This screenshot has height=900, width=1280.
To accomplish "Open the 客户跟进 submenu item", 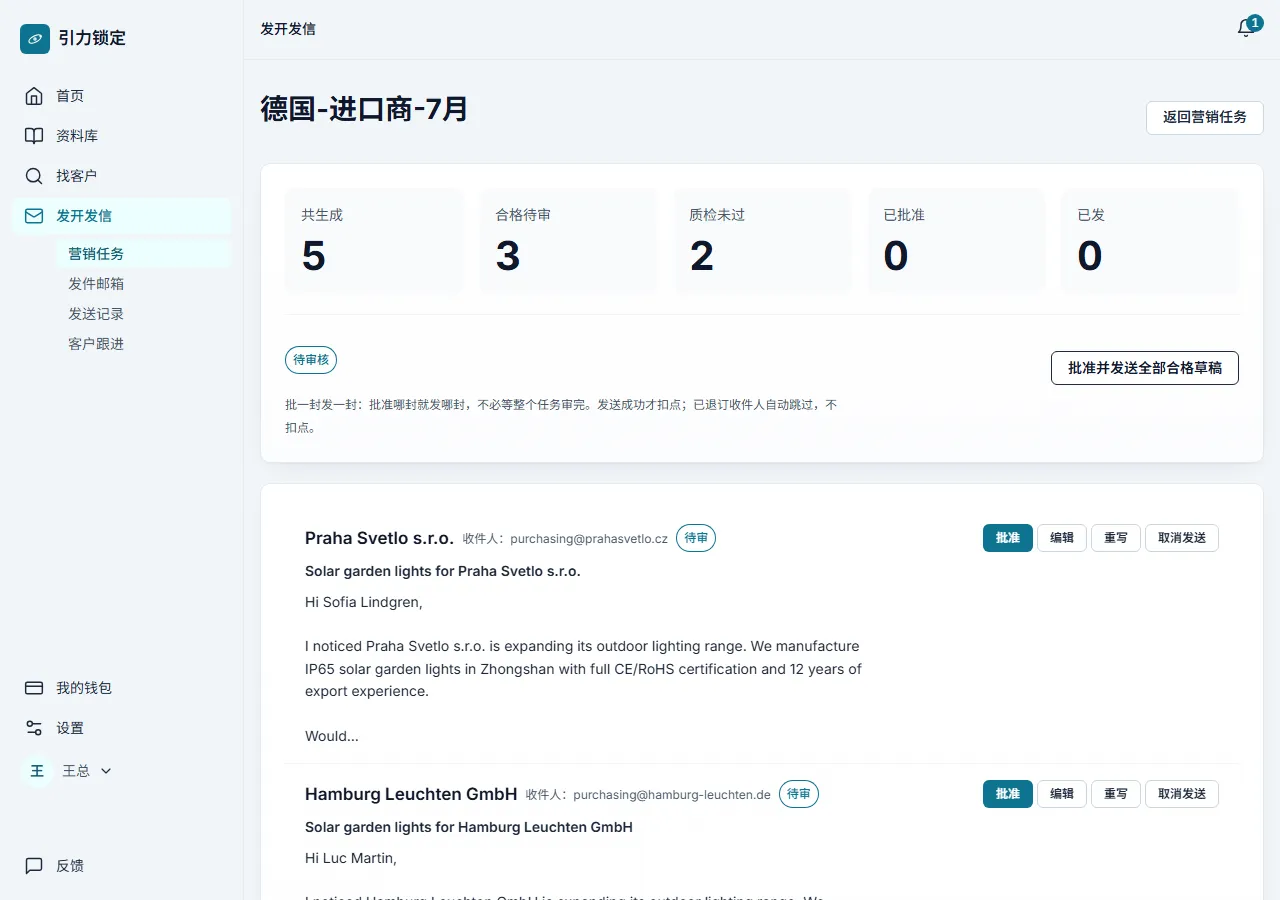I will pos(143,344).
